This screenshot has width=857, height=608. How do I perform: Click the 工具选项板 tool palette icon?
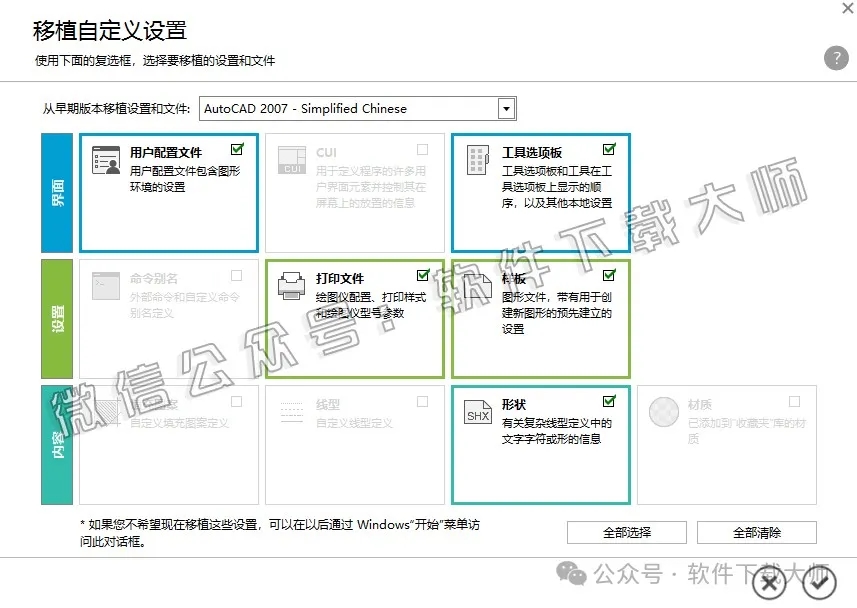[477, 160]
